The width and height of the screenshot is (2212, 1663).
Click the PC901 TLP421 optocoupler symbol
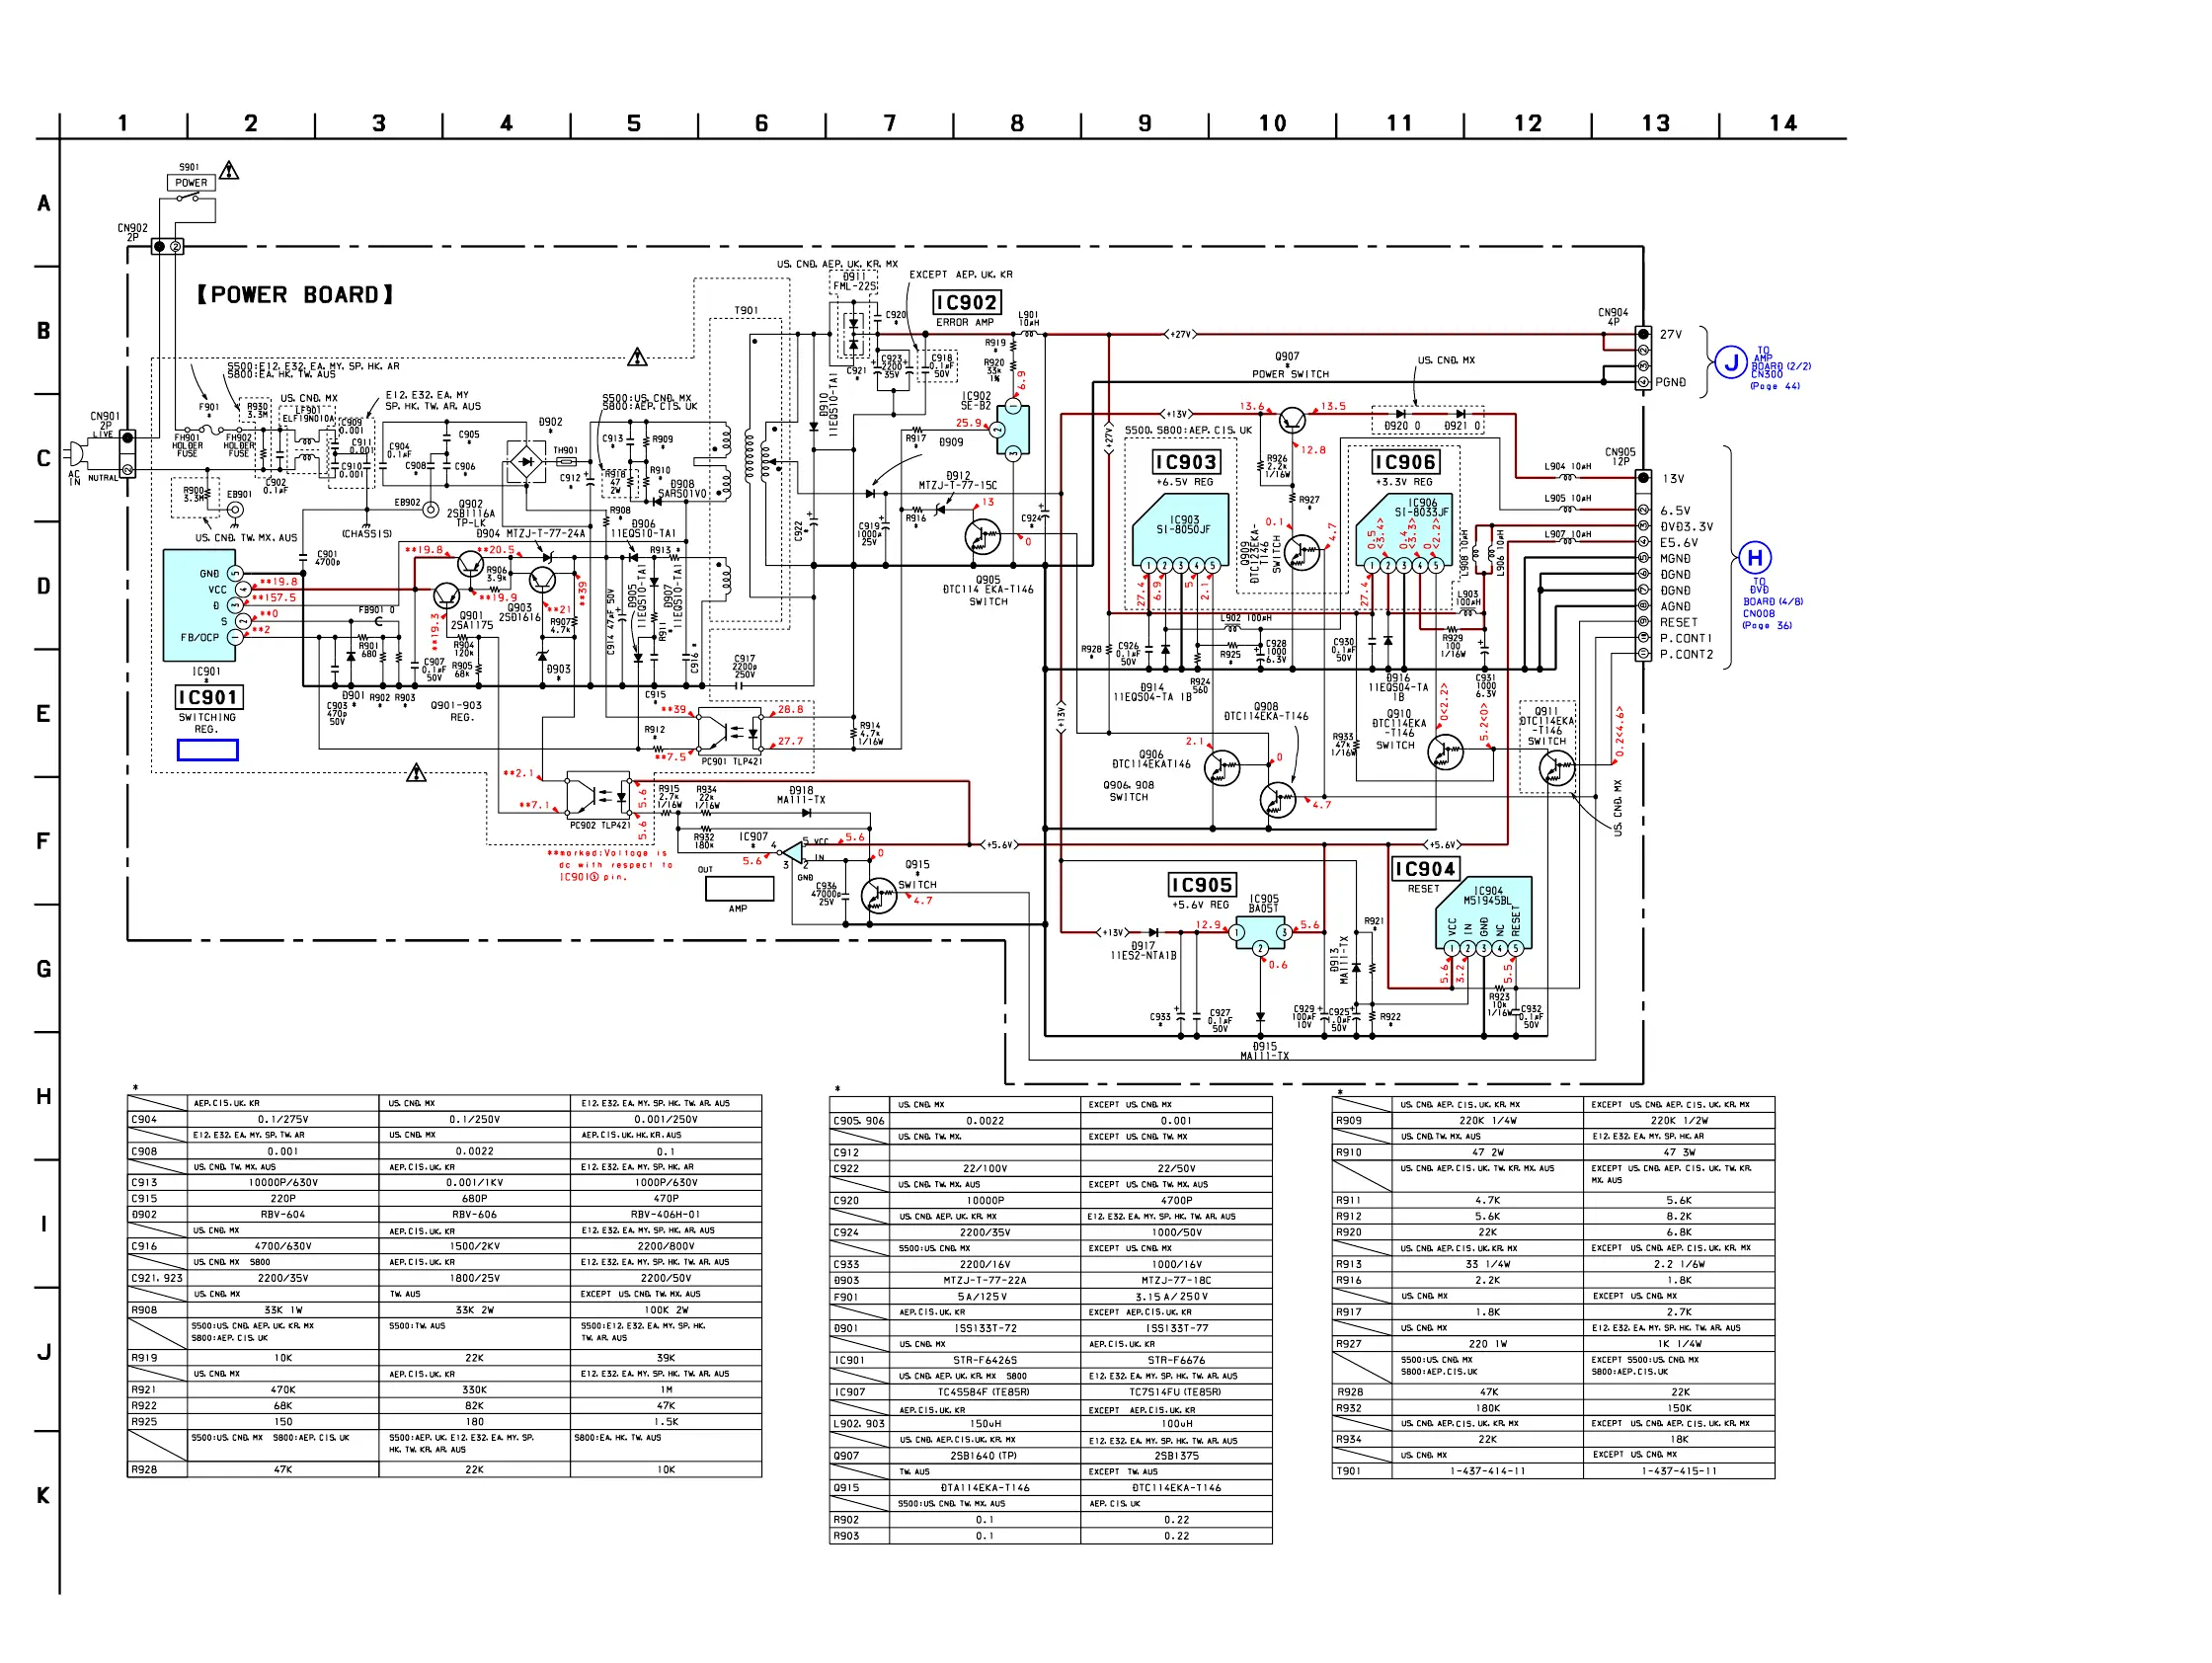pos(729,732)
